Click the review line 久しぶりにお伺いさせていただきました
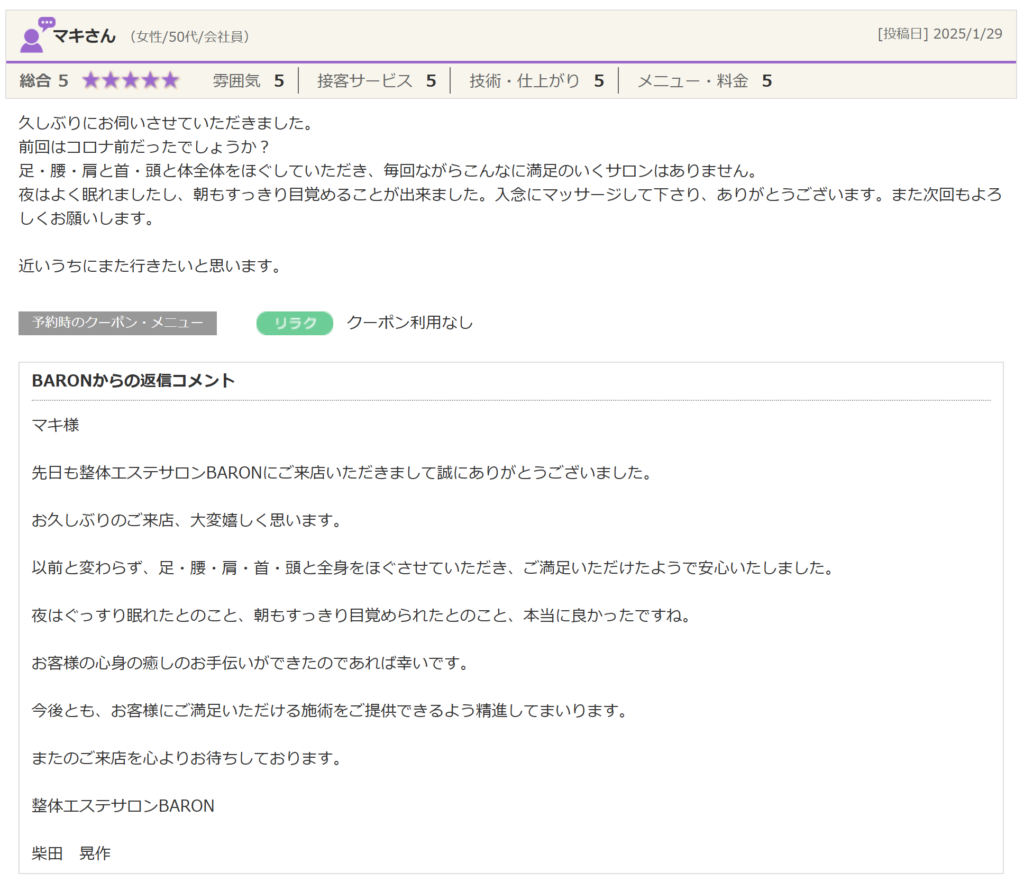 (x=166, y=124)
